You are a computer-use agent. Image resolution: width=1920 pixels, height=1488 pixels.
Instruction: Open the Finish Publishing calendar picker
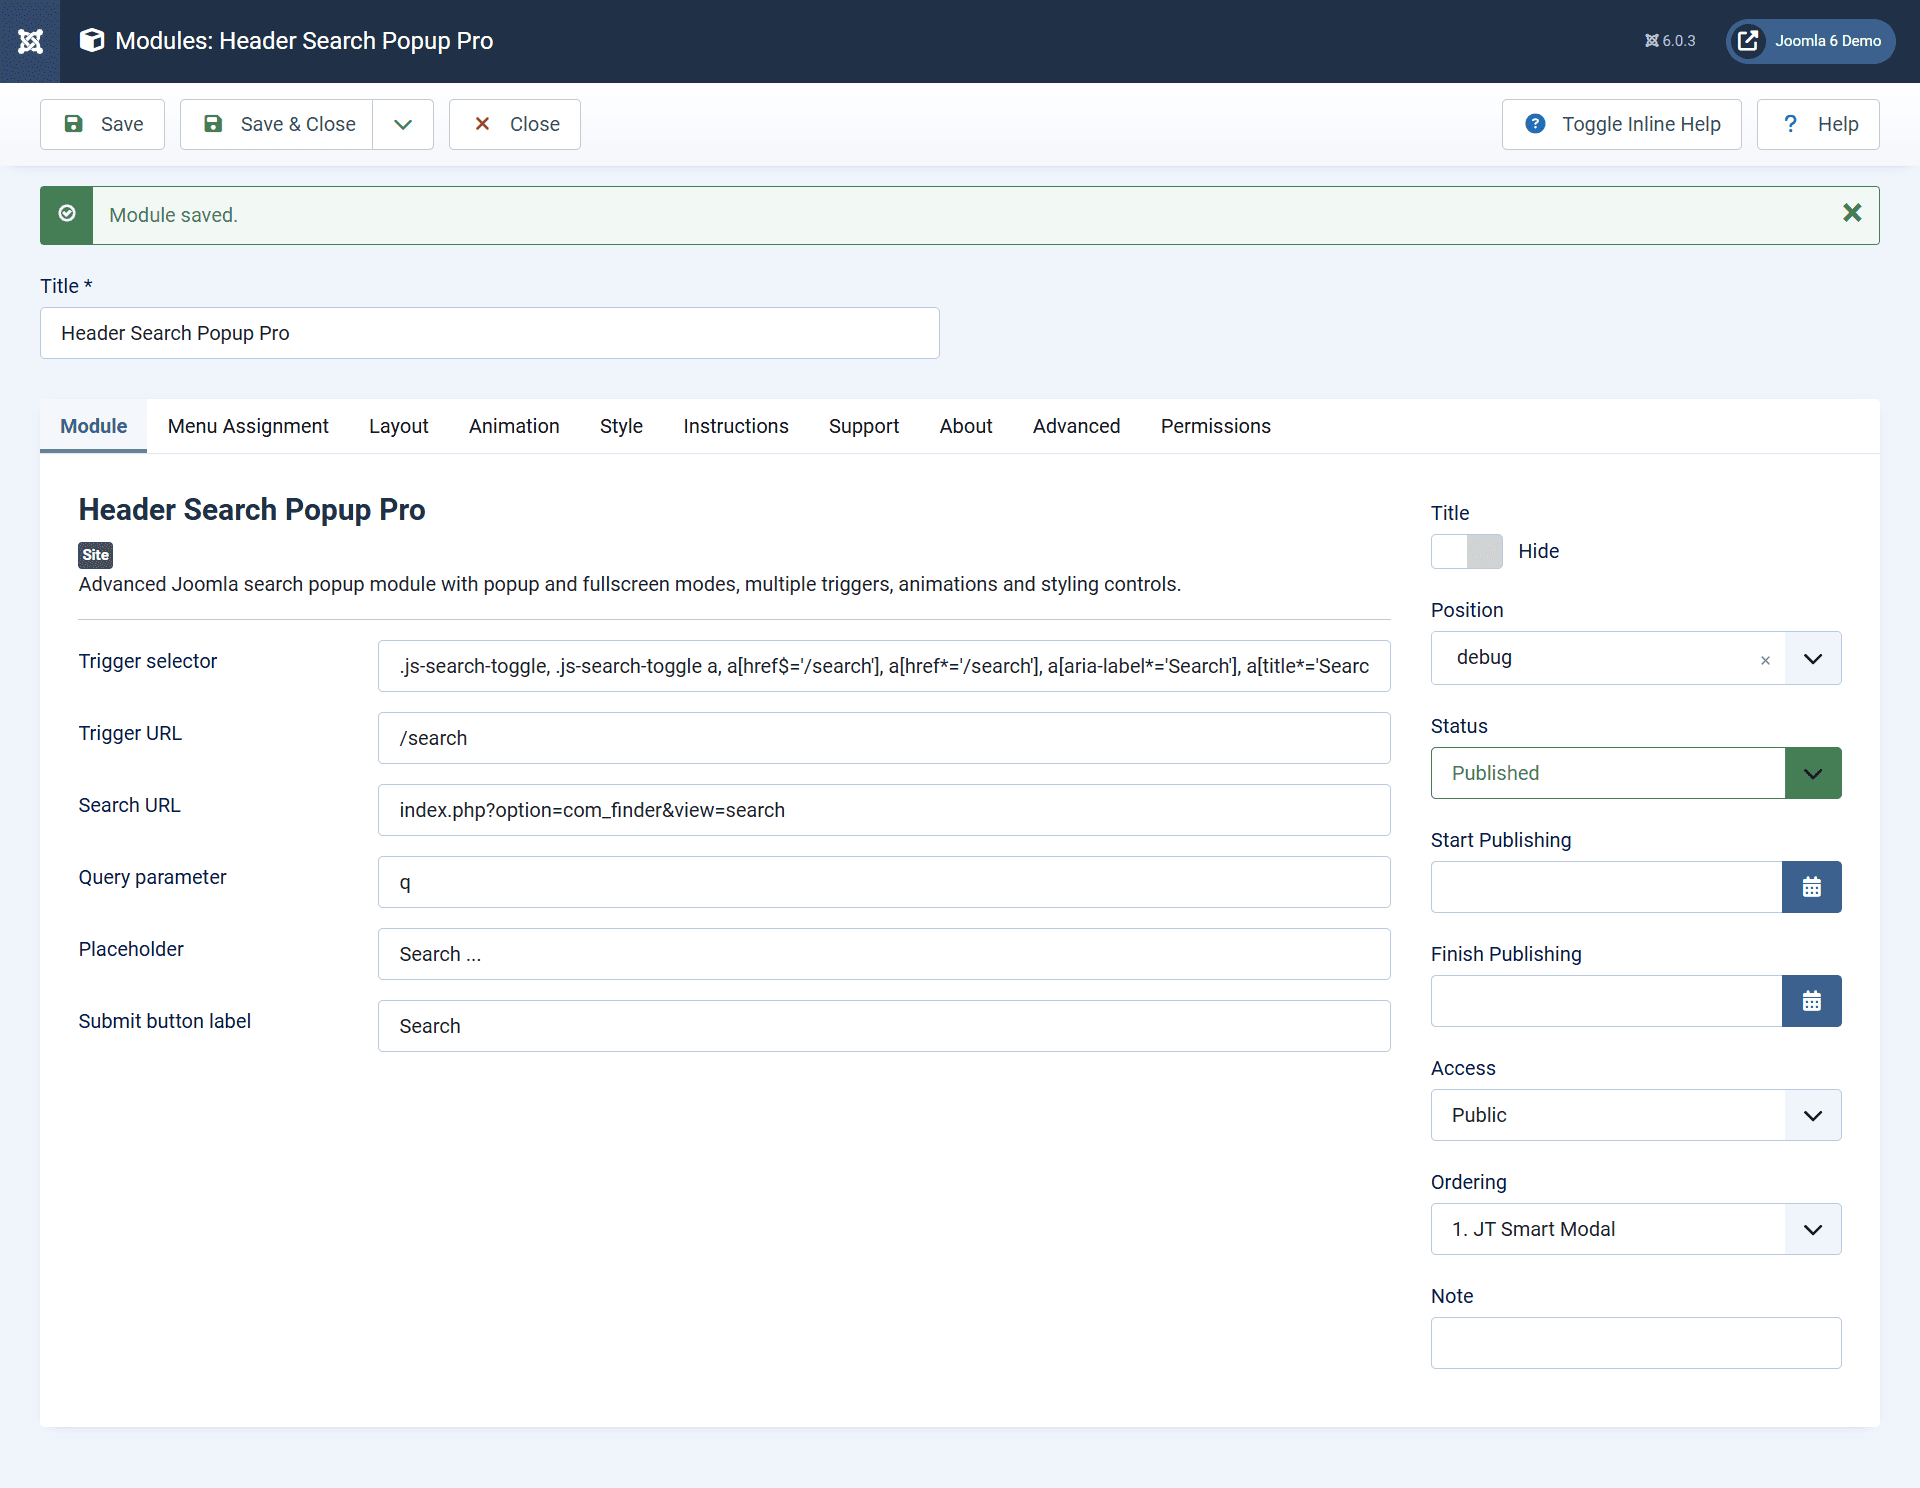[x=1811, y=1001]
